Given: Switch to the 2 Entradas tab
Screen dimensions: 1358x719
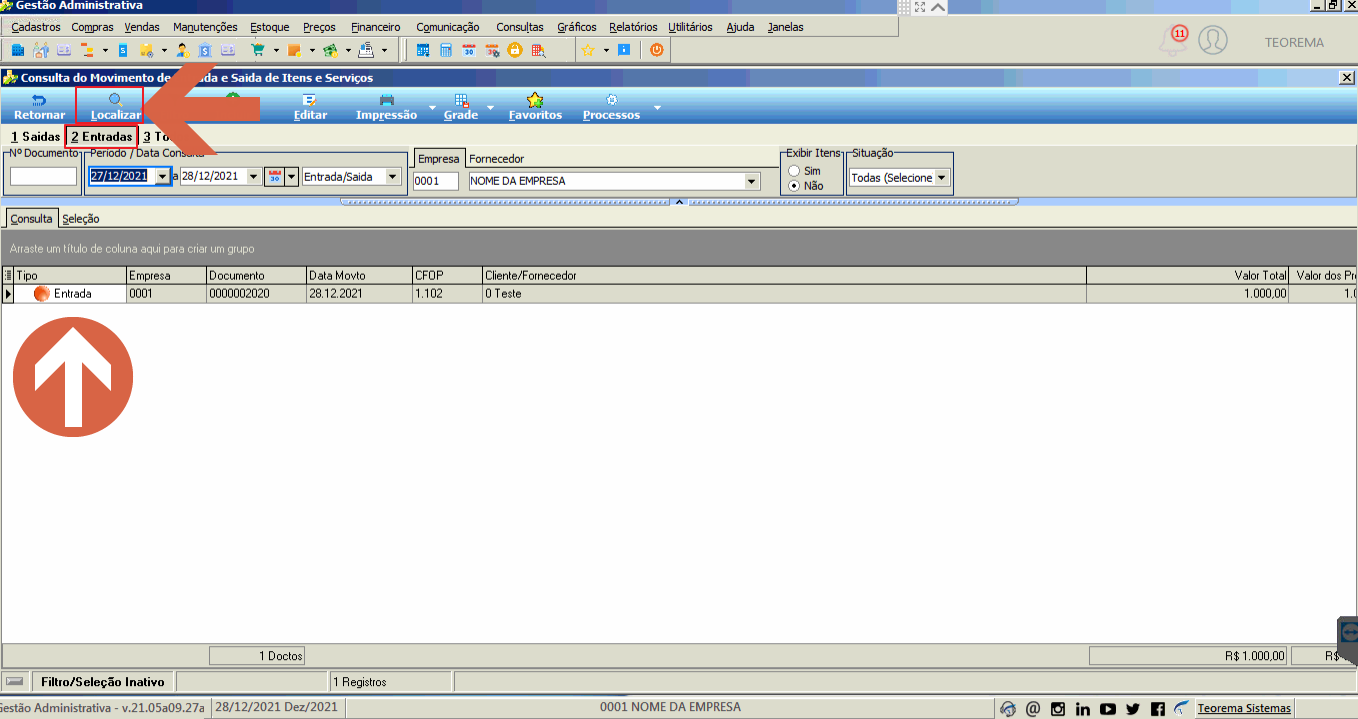Looking at the screenshot, I should coord(101,136).
